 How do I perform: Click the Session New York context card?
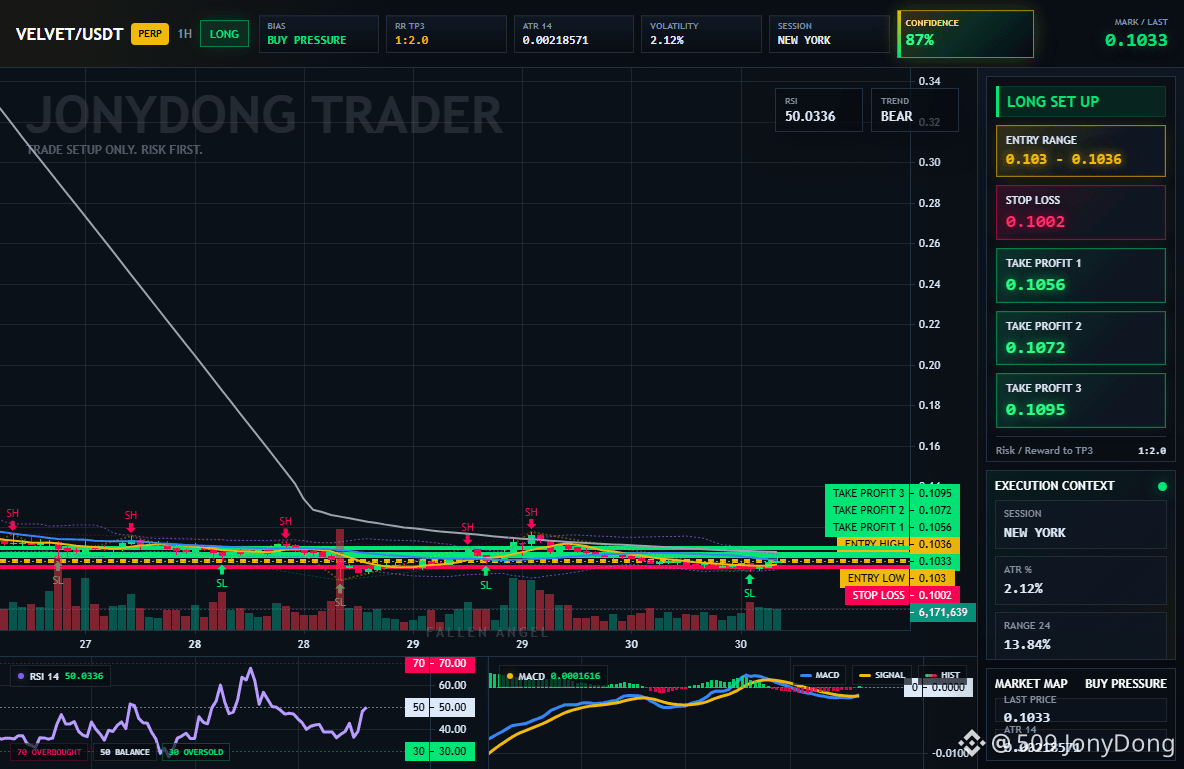pyautogui.click(x=1081, y=523)
